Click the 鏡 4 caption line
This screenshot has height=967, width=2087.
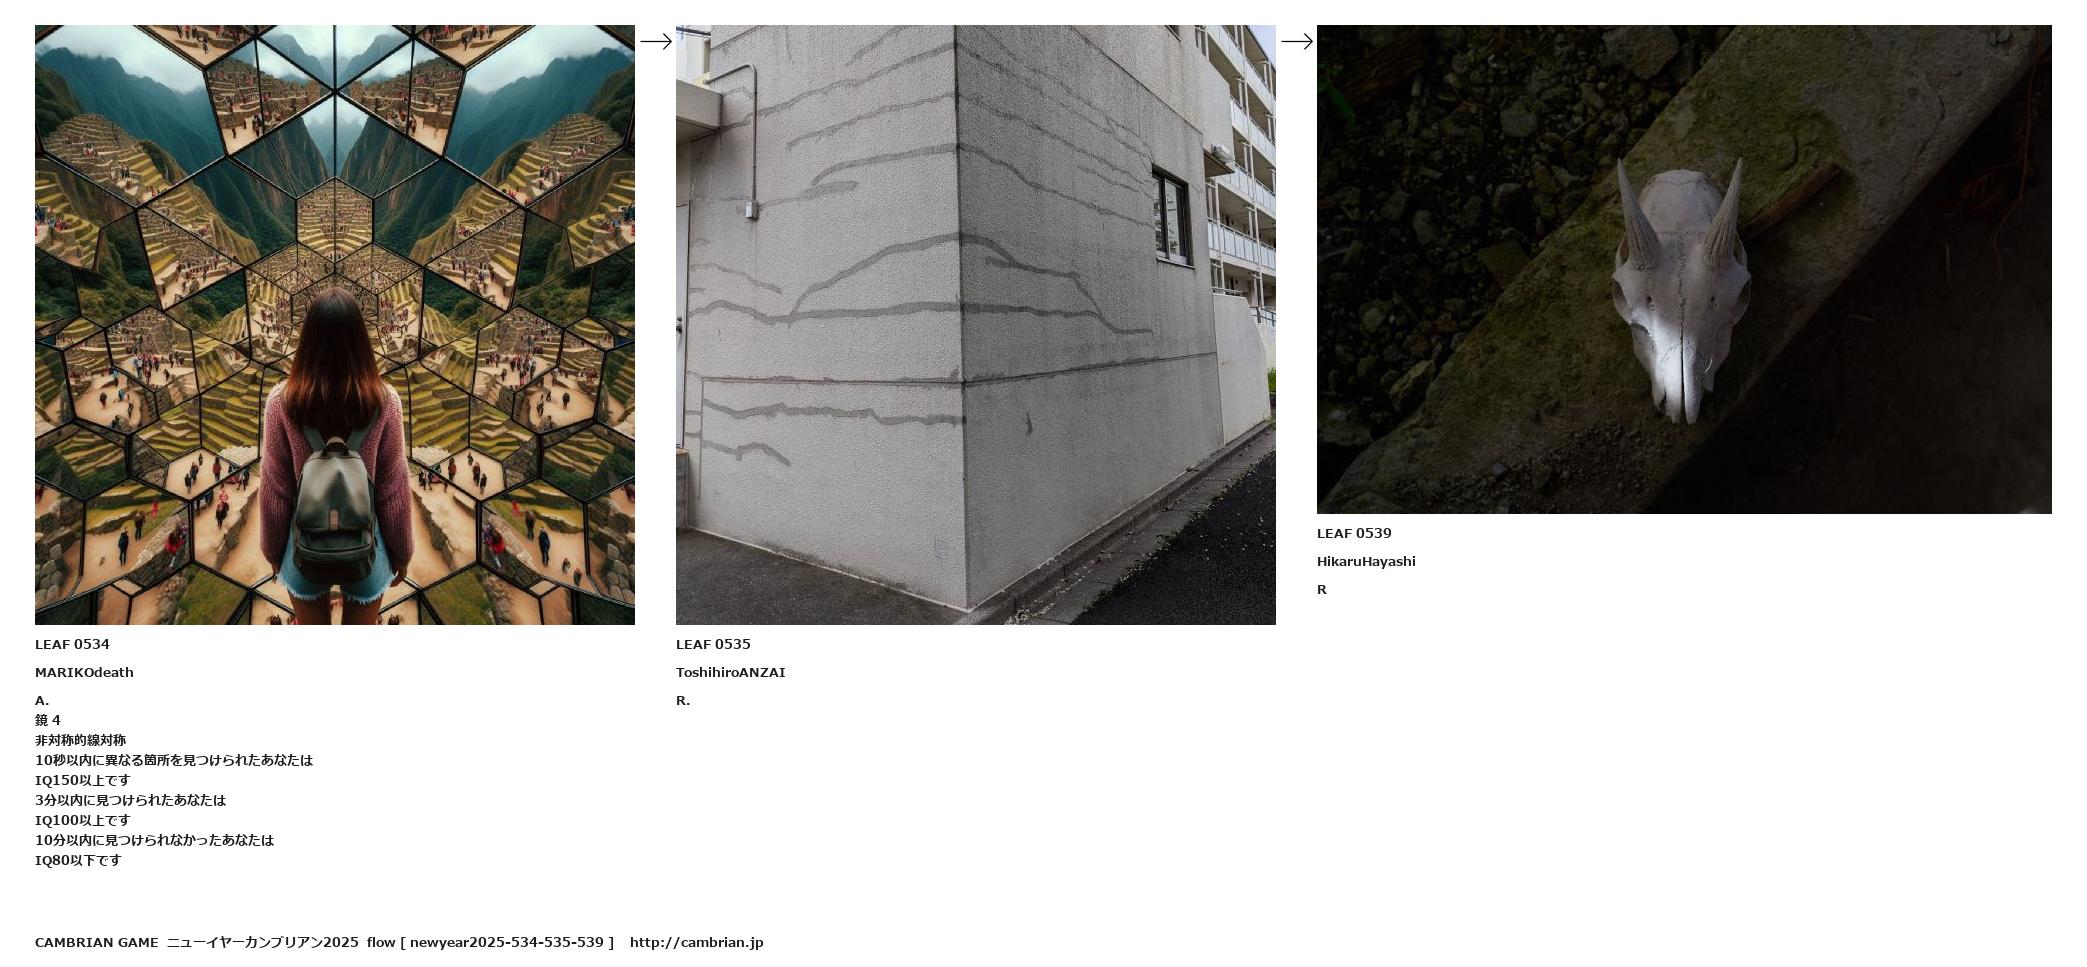point(48,720)
